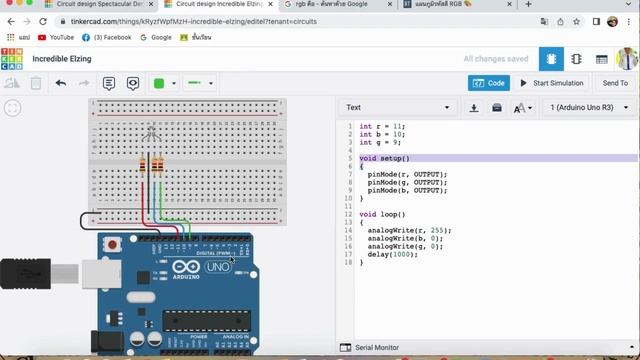Translate this page icon
Screen dimensions: 640x360
pyautogui.click(x=544, y=22)
